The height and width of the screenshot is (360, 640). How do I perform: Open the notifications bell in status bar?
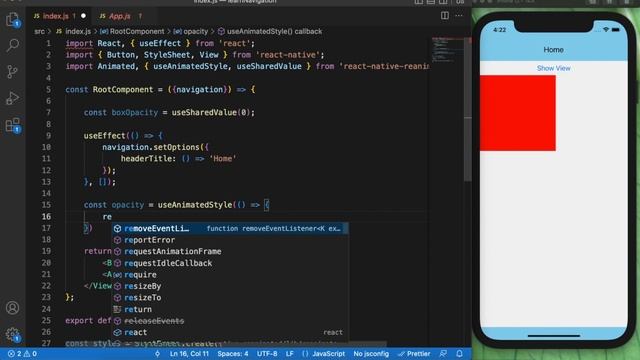pos(459,353)
